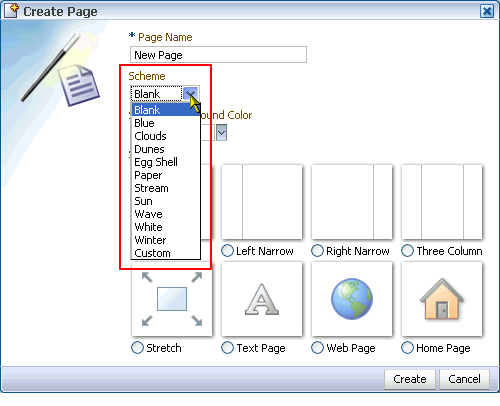This screenshot has height=406, width=500.
Task: Click the Three Column layout thumbnail
Action: pyautogui.click(x=442, y=202)
